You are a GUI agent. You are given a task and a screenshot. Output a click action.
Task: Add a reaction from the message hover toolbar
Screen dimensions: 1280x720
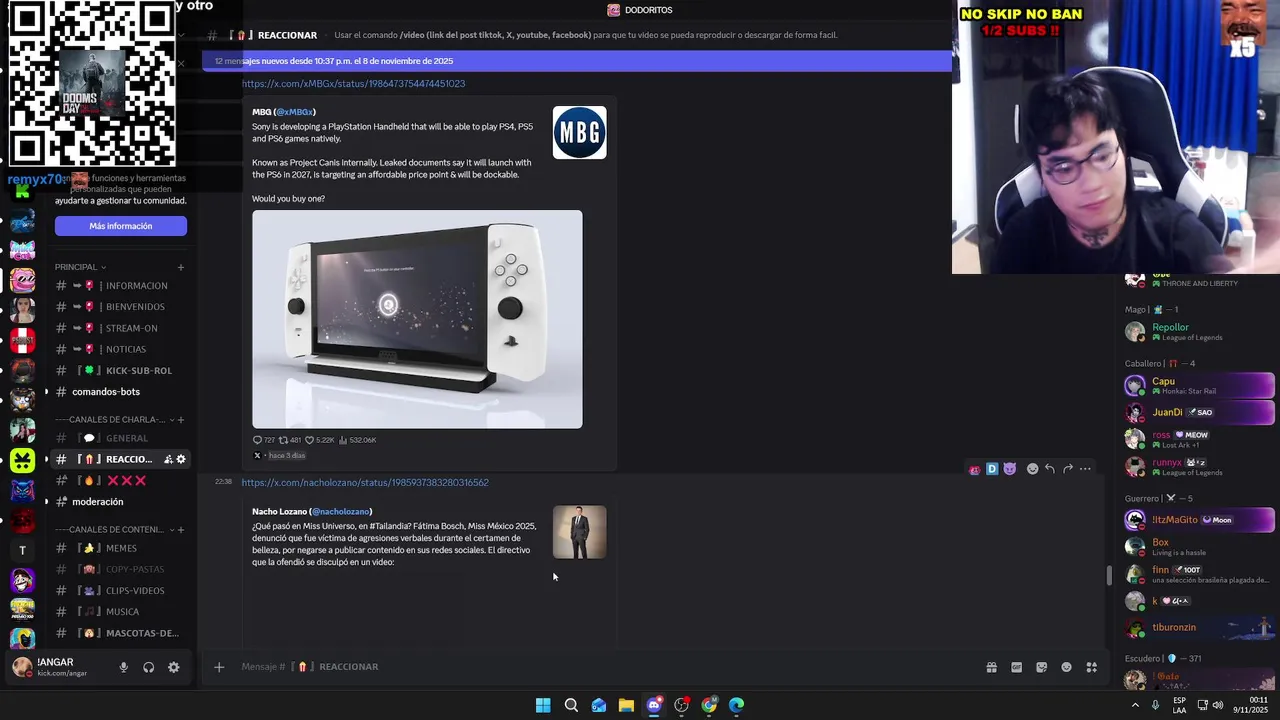click(1033, 469)
